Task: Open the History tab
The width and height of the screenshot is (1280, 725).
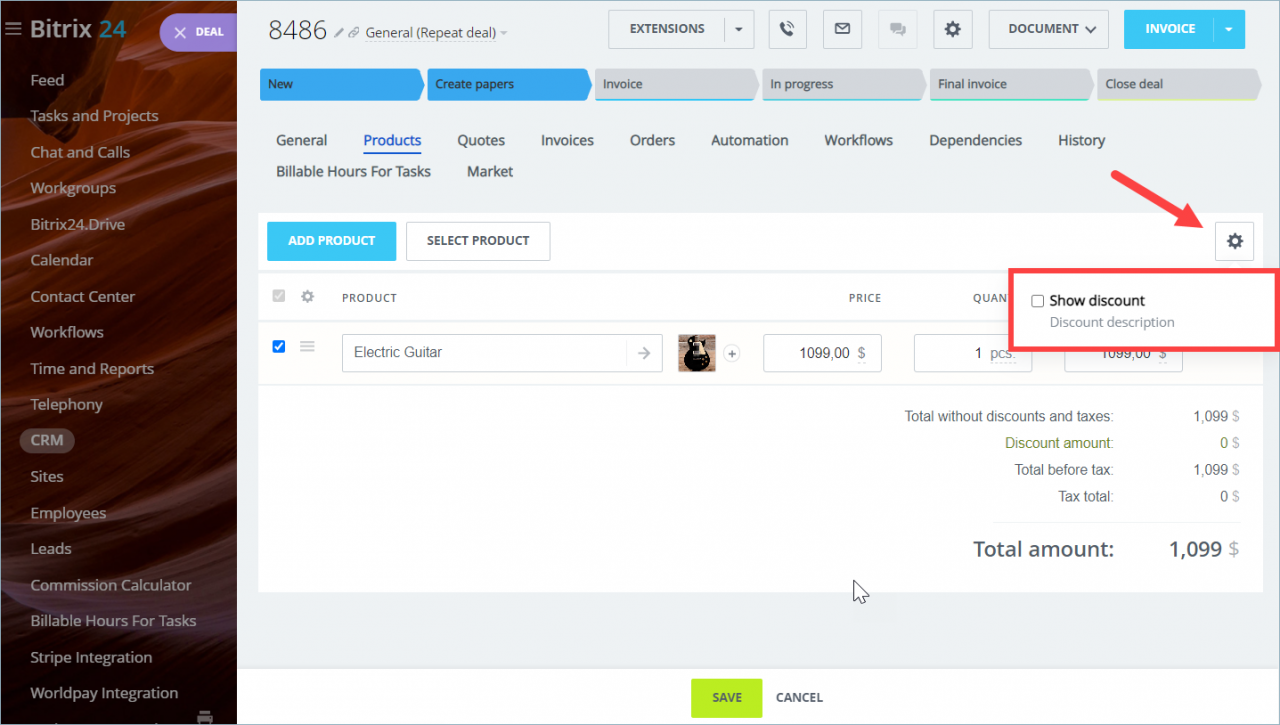Action: point(1081,140)
